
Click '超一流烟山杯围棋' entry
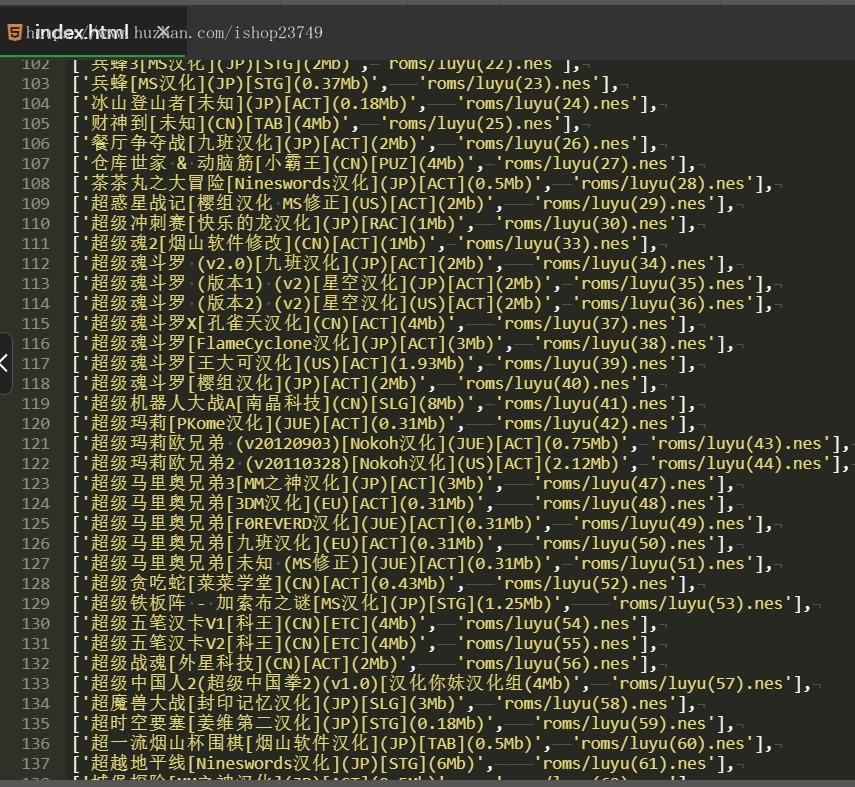(167, 743)
